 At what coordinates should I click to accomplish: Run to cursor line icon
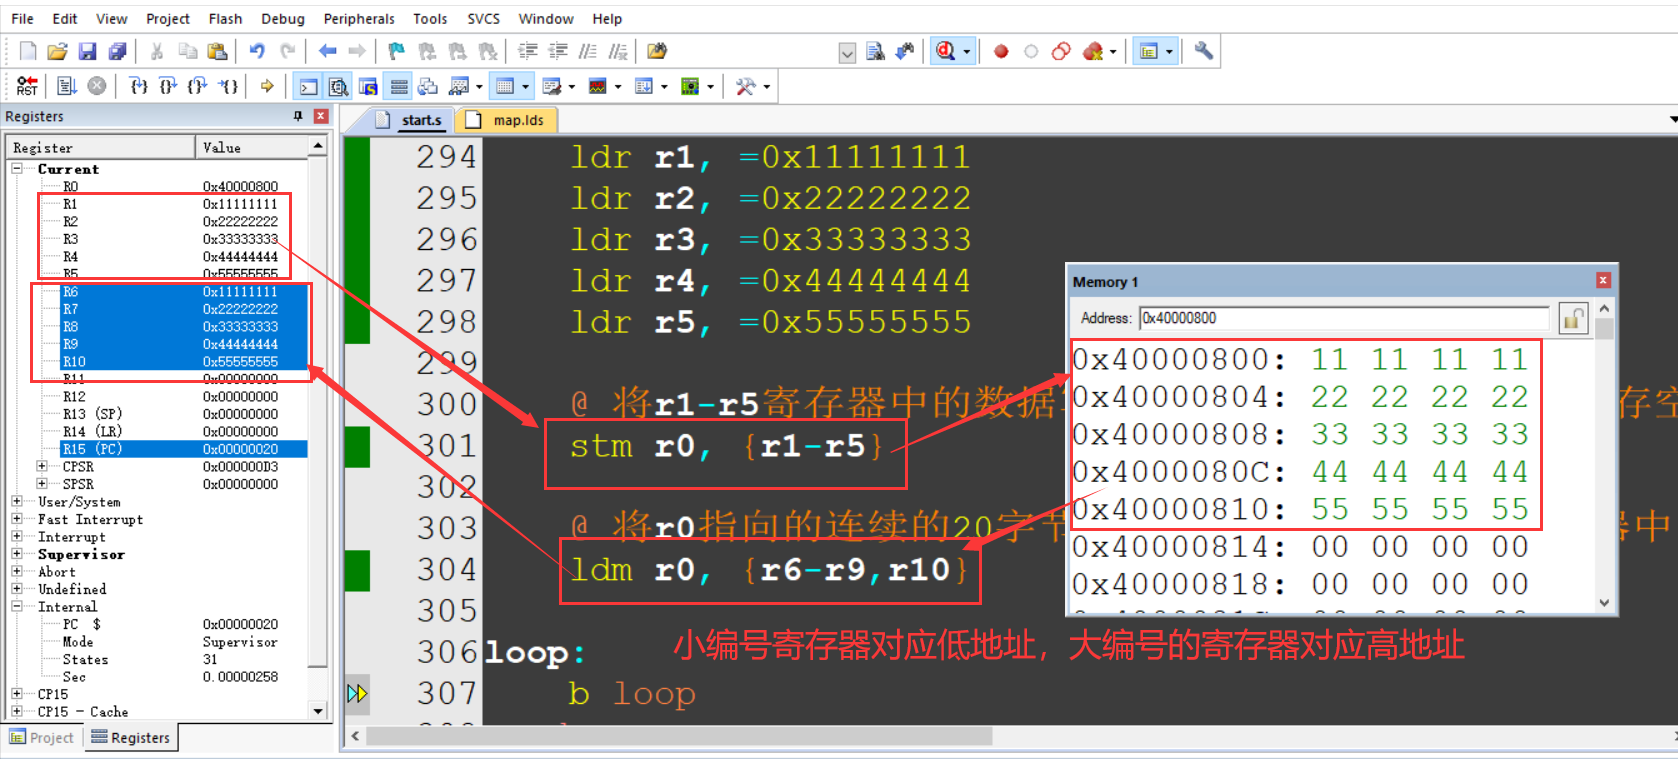[x=228, y=86]
